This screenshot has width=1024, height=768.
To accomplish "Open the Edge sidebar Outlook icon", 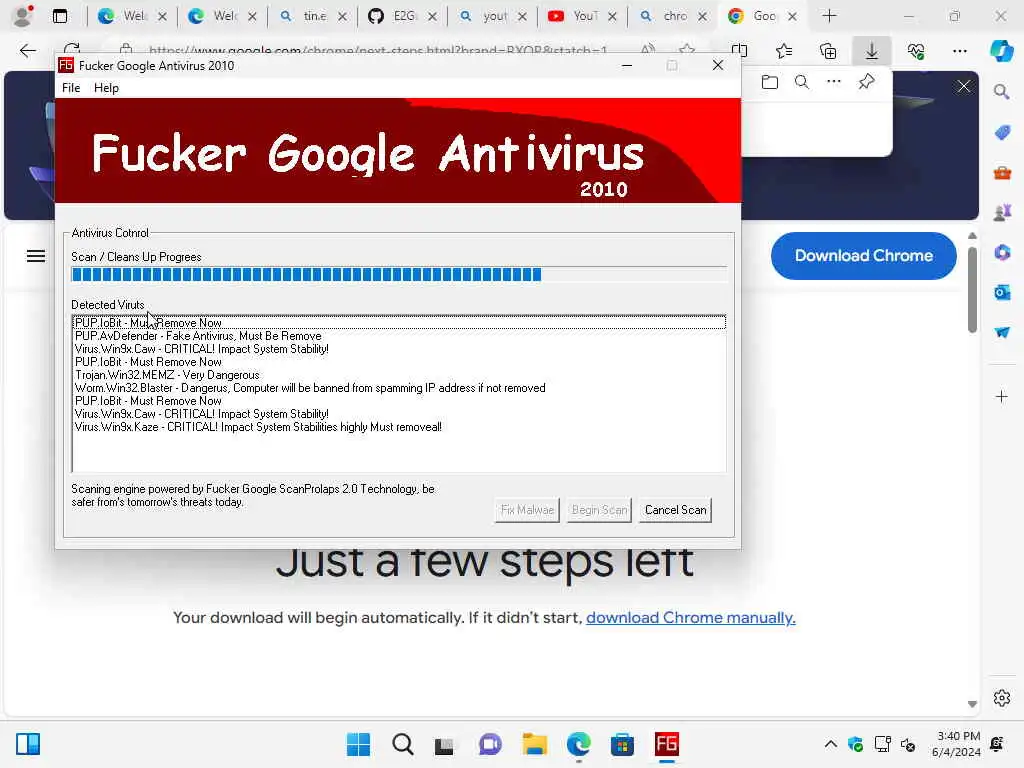I will pyautogui.click(x=1002, y=293).
